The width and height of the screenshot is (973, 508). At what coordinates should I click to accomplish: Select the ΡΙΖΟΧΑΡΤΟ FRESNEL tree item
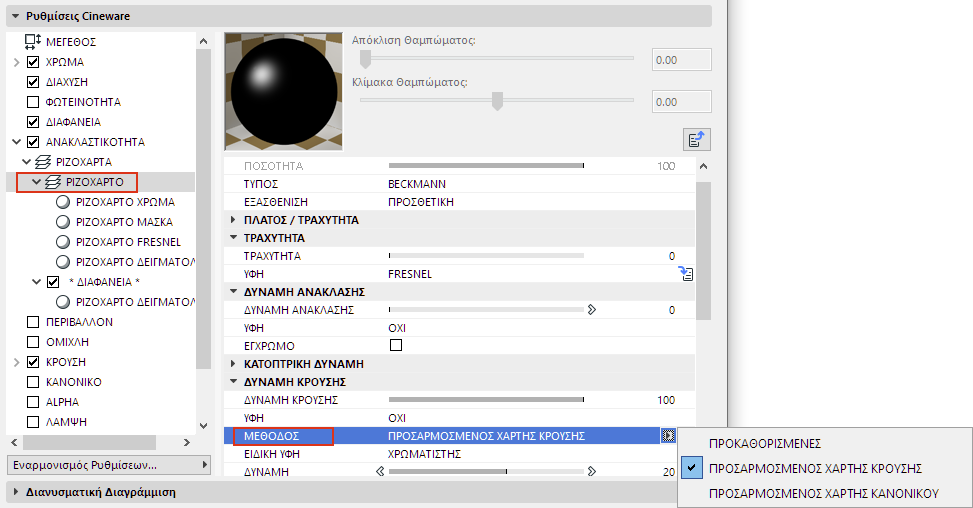(128, 241)
